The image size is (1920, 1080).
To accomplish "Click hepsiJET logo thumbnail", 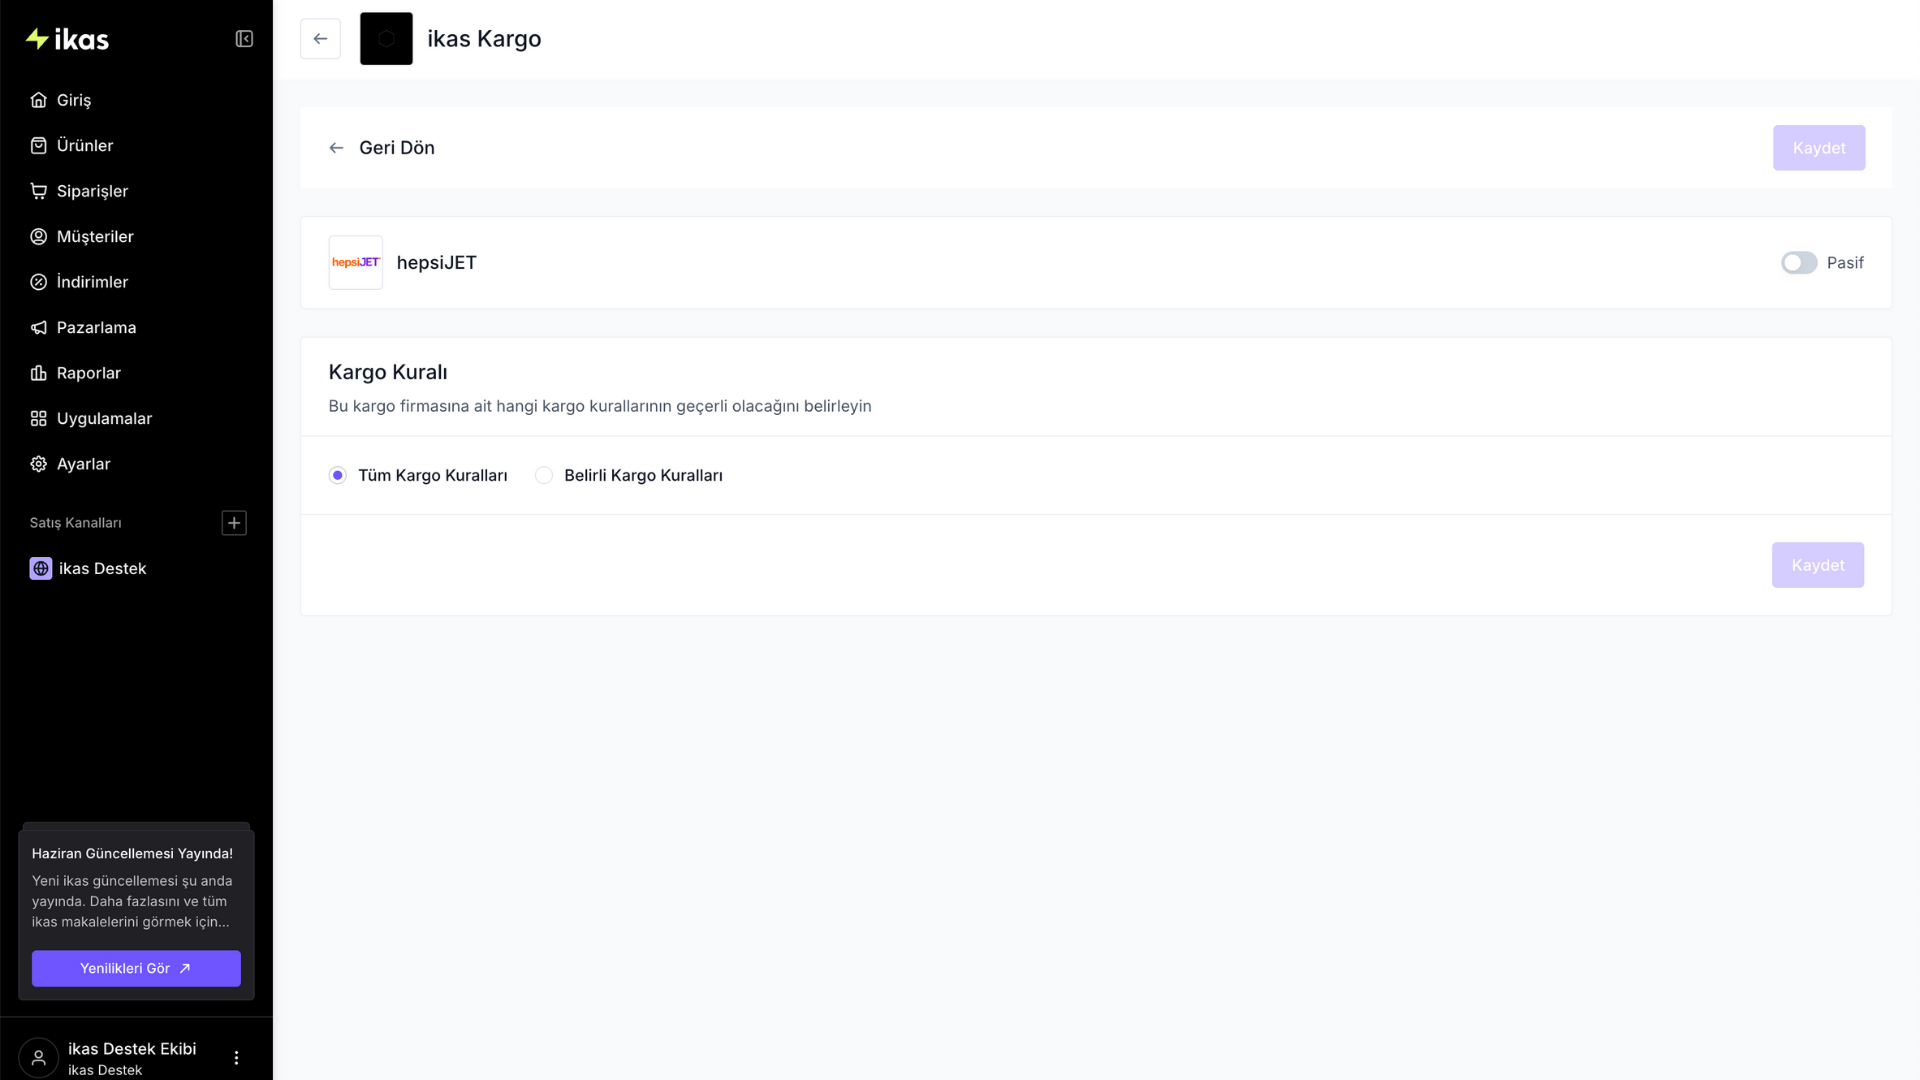I will (x=356, y=263).
